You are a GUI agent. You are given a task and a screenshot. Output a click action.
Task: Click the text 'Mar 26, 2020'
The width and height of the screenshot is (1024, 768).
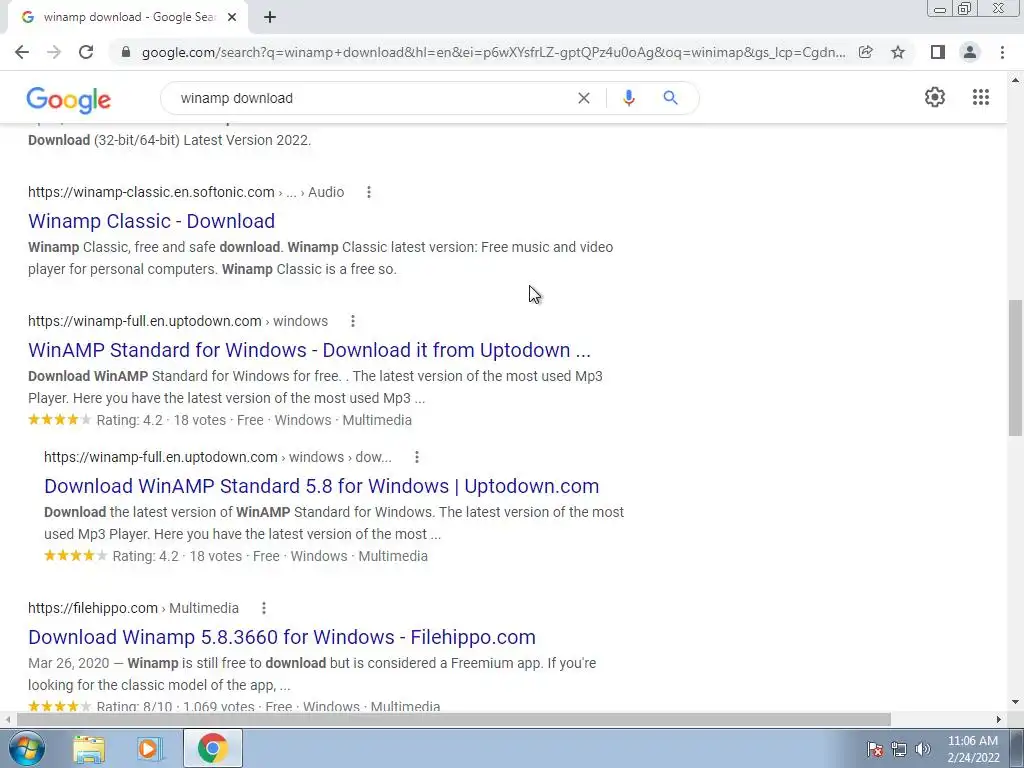tap(69, 663)
